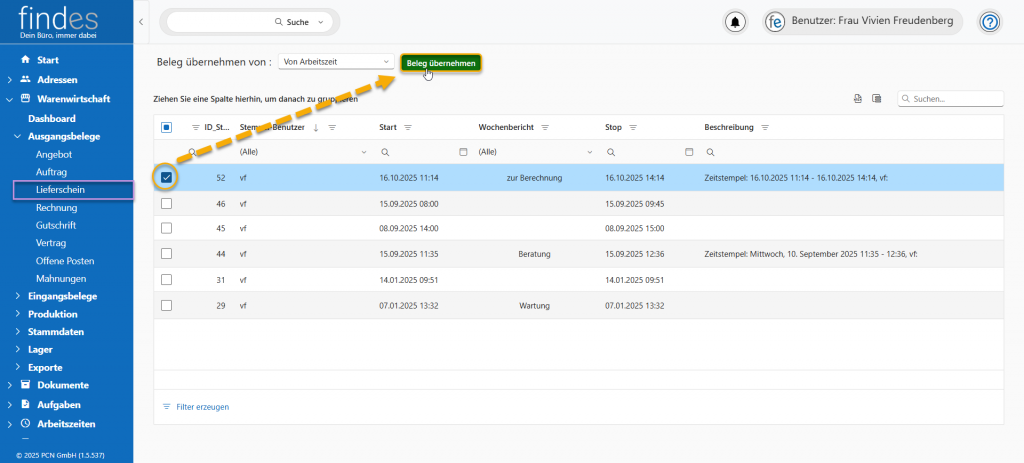Open Rechnung in the sidebar
Screen dimensions: 1024x463
[x=56, y=208]
